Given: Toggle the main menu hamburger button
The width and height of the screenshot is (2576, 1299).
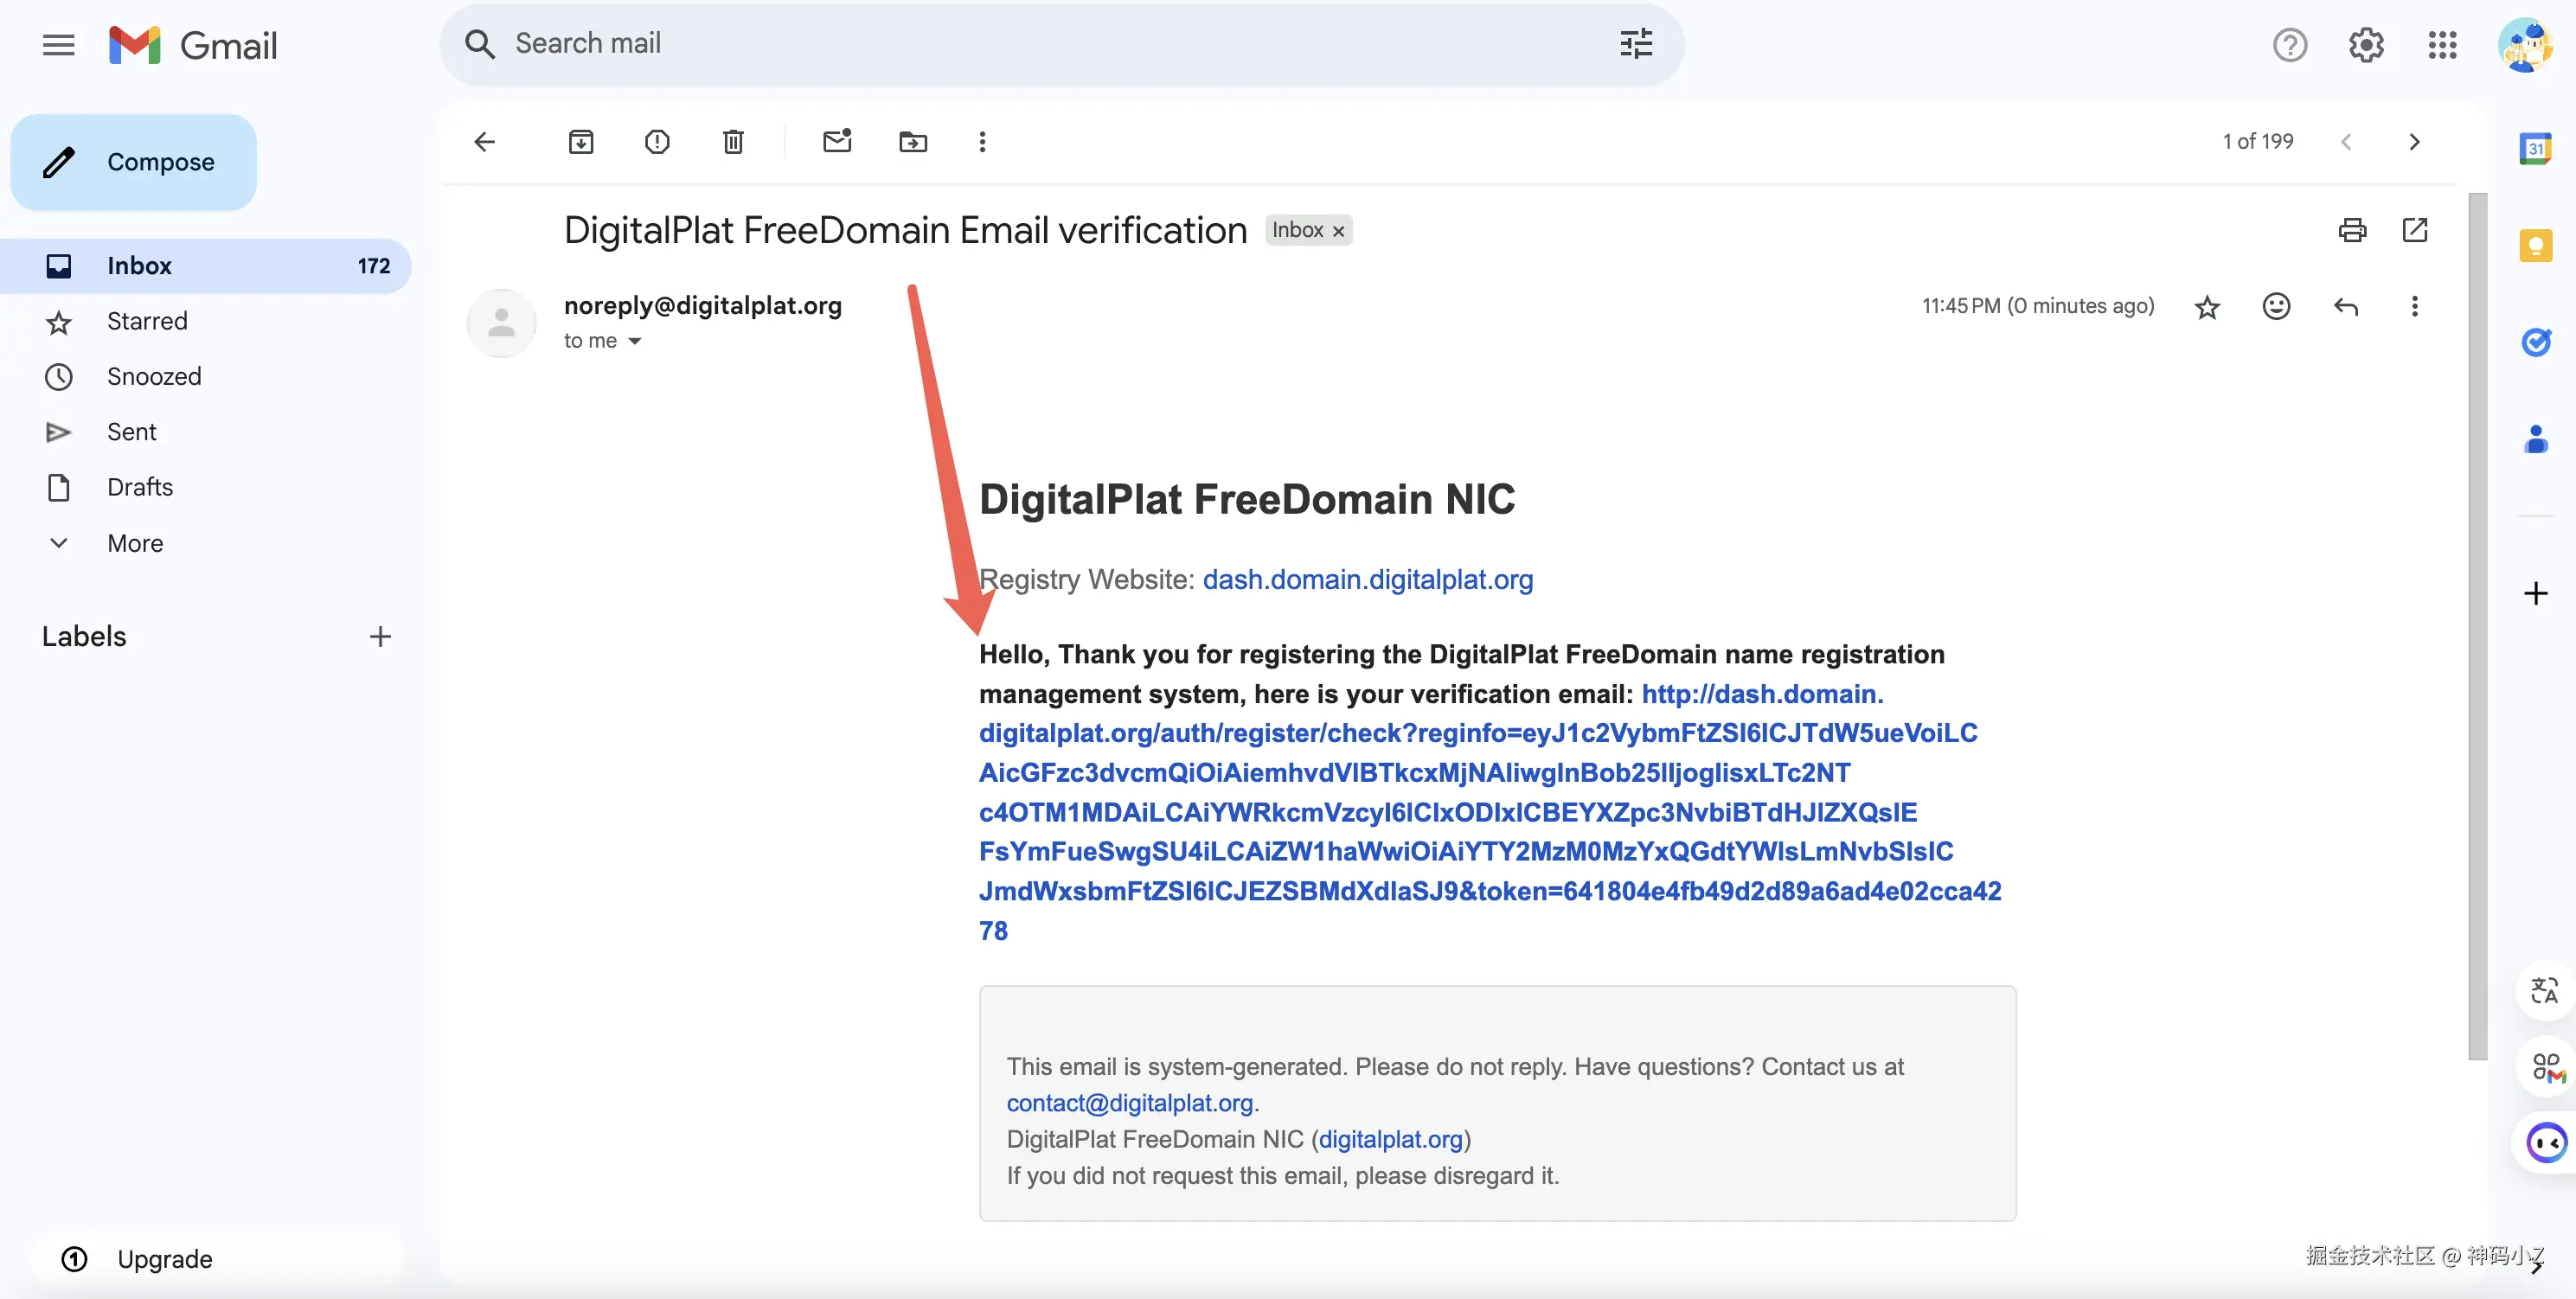Looking at the screenshot, I should pos(58,45).
